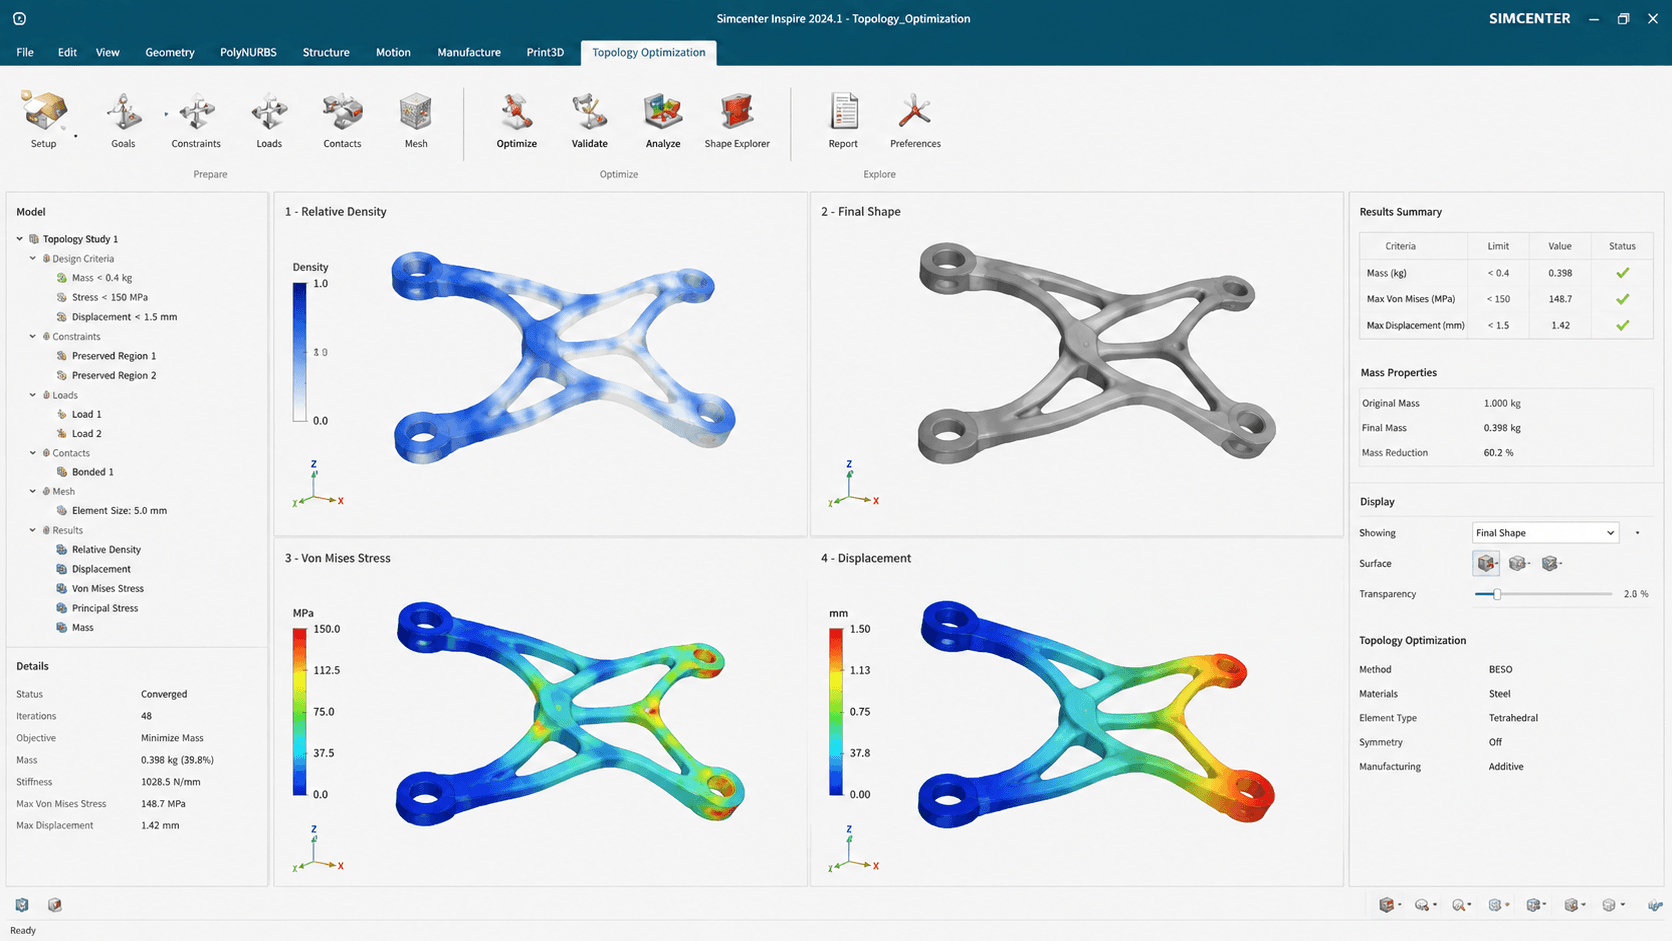Open the Print3D tab
Viewport: 1672px width, 941px height.
coord(545,52)
